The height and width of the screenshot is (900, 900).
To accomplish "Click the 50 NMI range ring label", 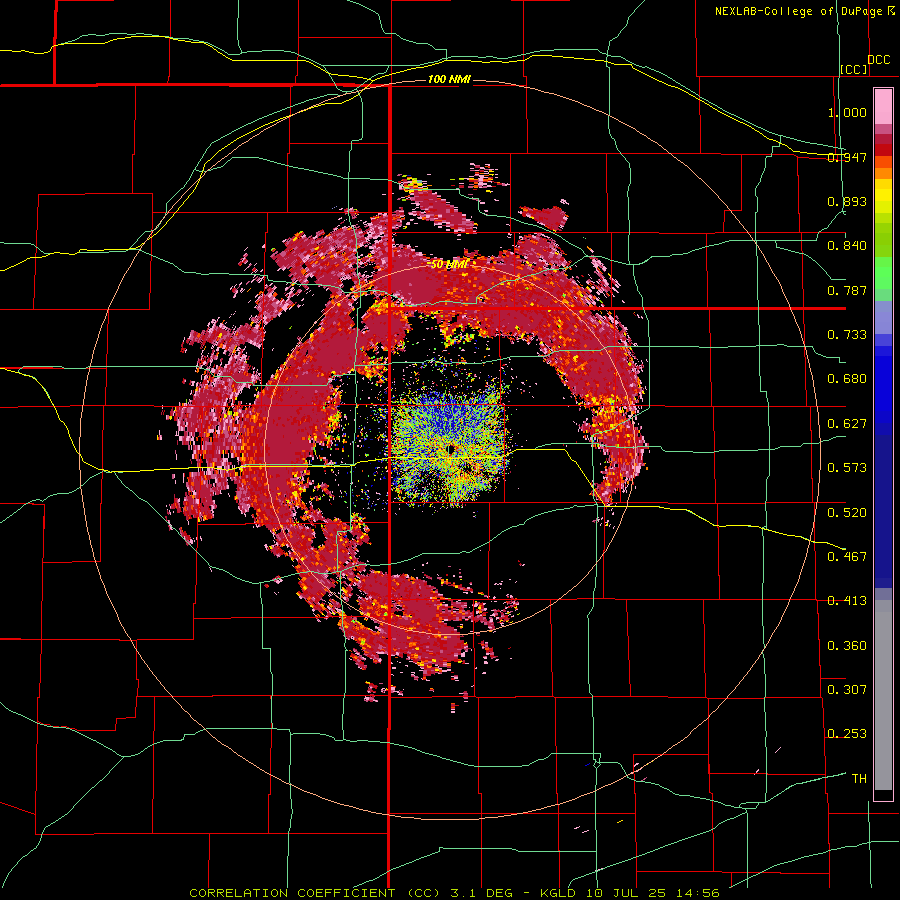I will (x=449, y=264).
